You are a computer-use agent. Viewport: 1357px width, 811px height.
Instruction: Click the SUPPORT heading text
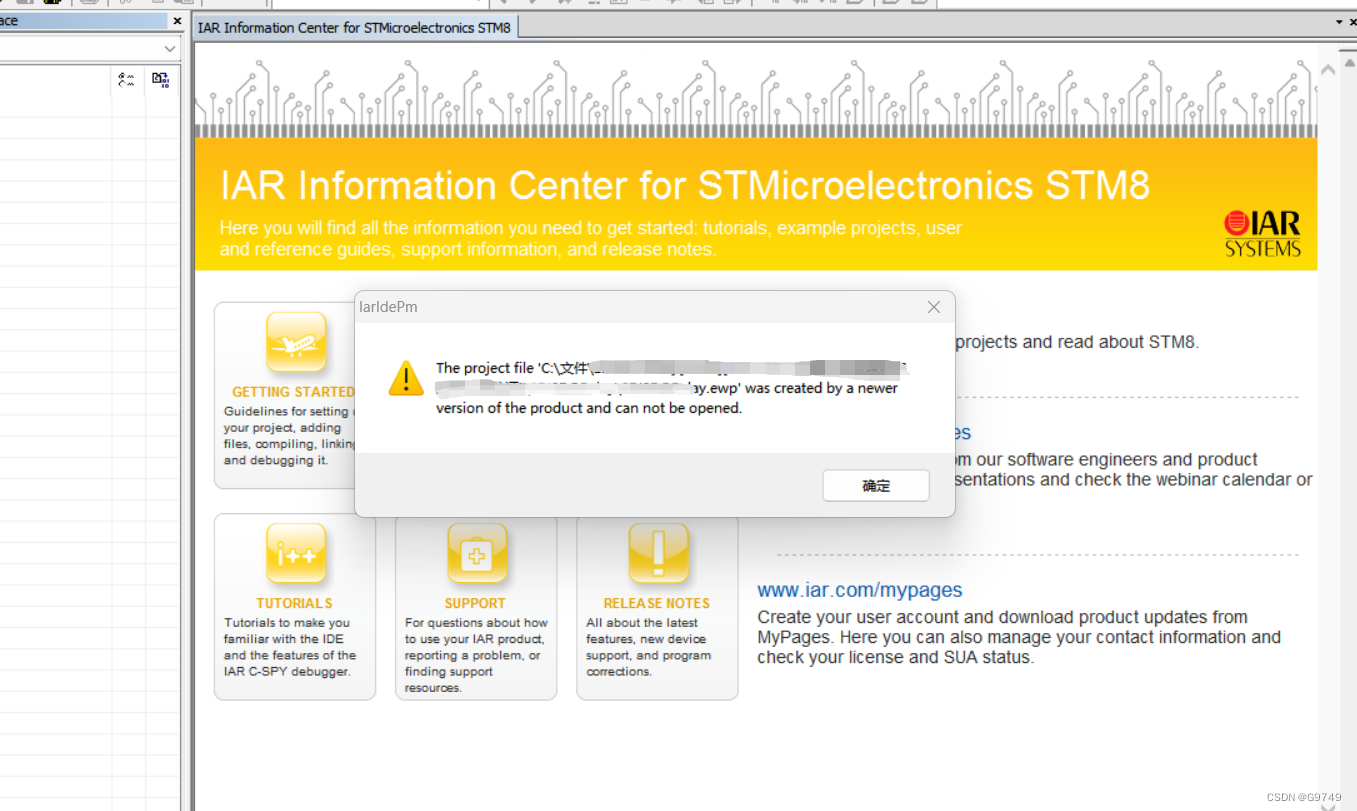tap(475, 603)
